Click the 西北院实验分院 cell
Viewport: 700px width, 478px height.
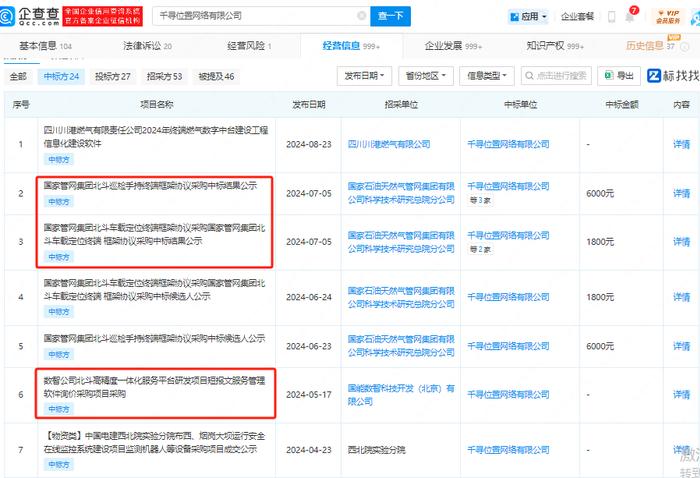(376, 450)
